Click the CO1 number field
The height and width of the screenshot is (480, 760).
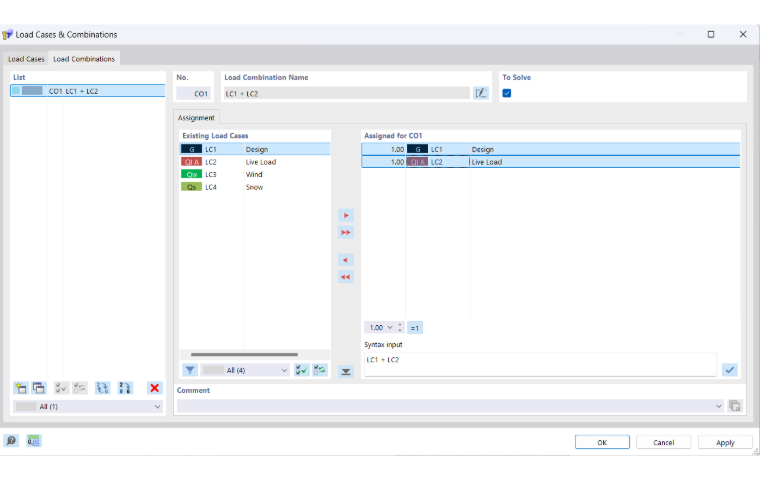(193, 93)
